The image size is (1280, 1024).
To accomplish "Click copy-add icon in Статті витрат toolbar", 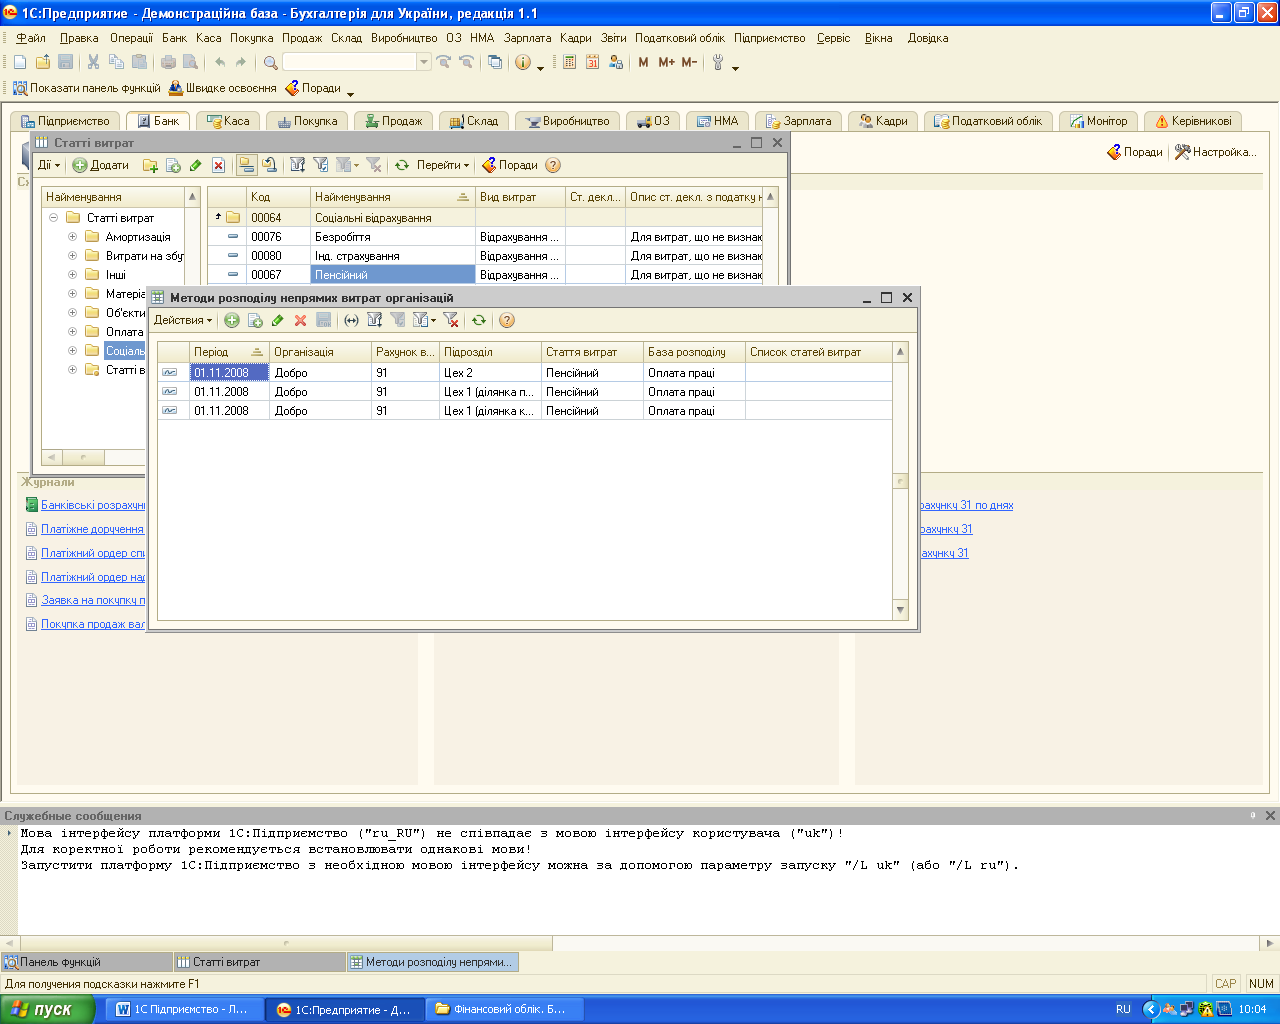I will [173, 165].
